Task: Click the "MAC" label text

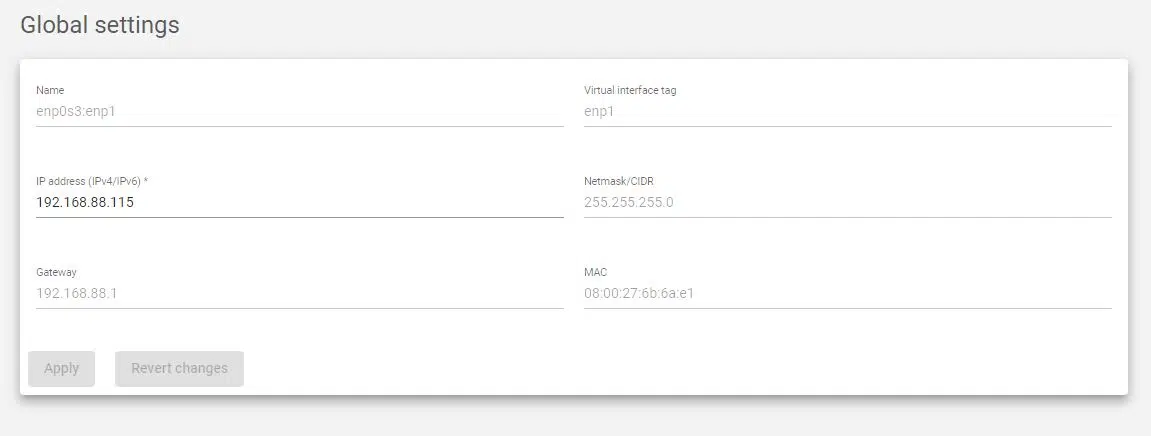Action: coord(595,272)
